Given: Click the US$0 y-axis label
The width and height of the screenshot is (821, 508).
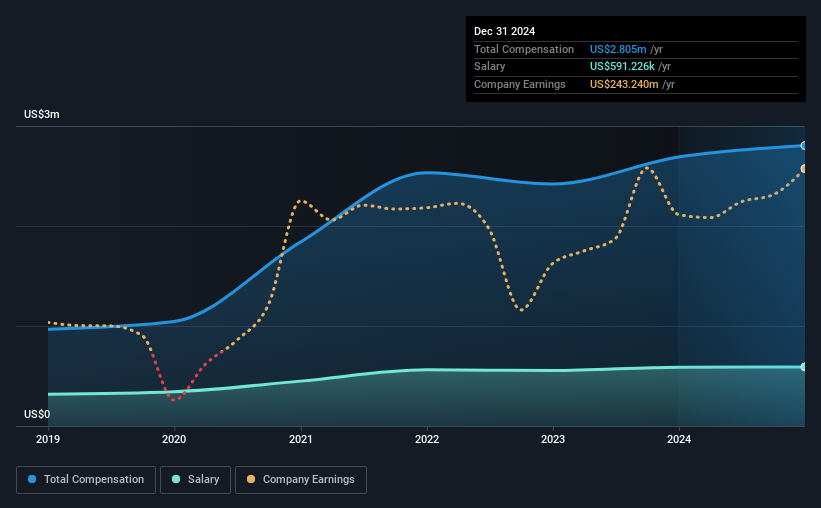Looking at the screenshot, I should (x=37, y=414).
